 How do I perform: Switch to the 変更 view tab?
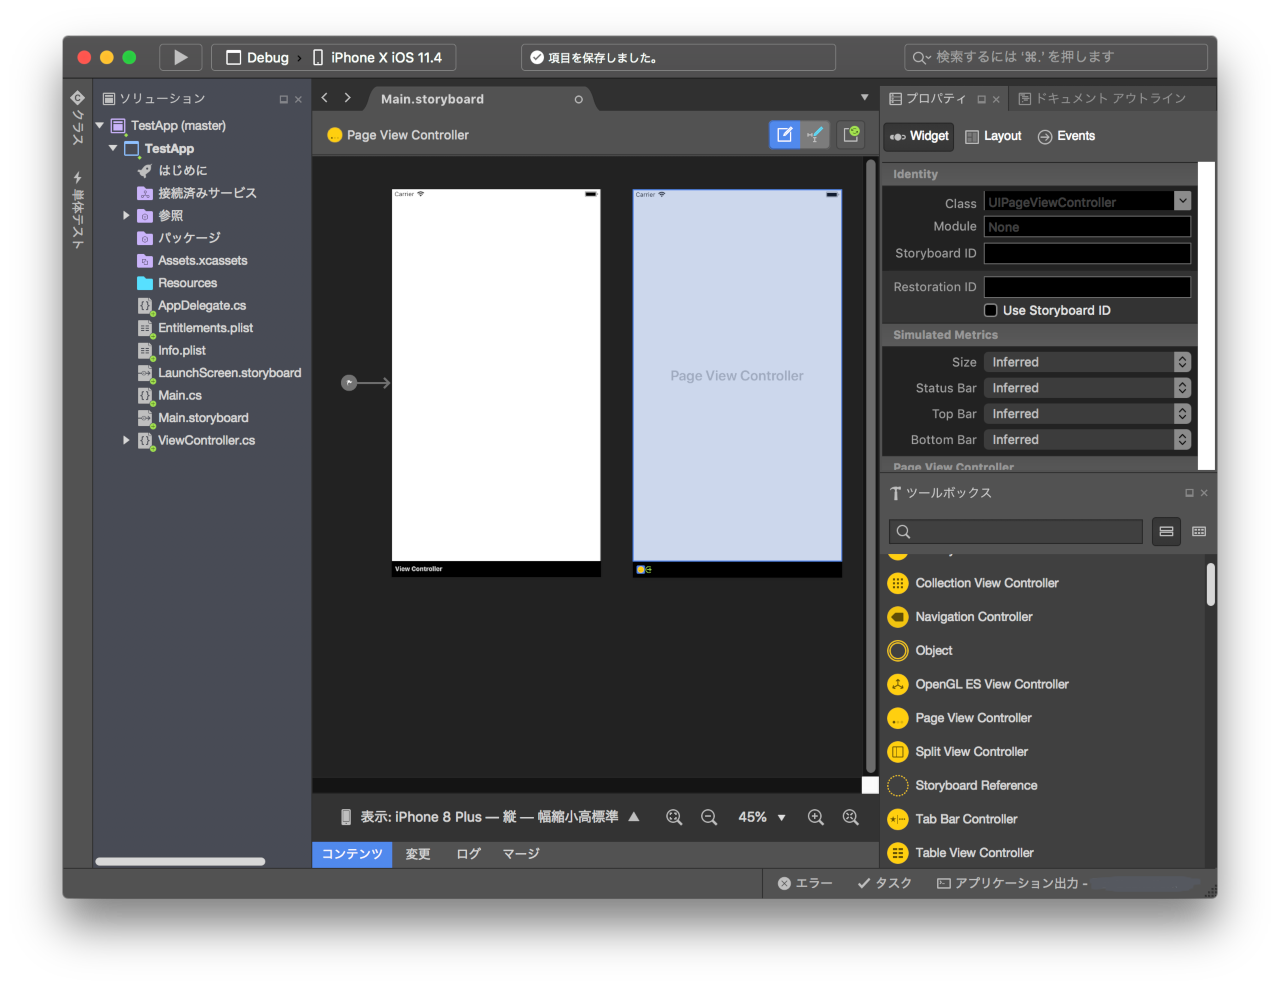pos(418,854)
